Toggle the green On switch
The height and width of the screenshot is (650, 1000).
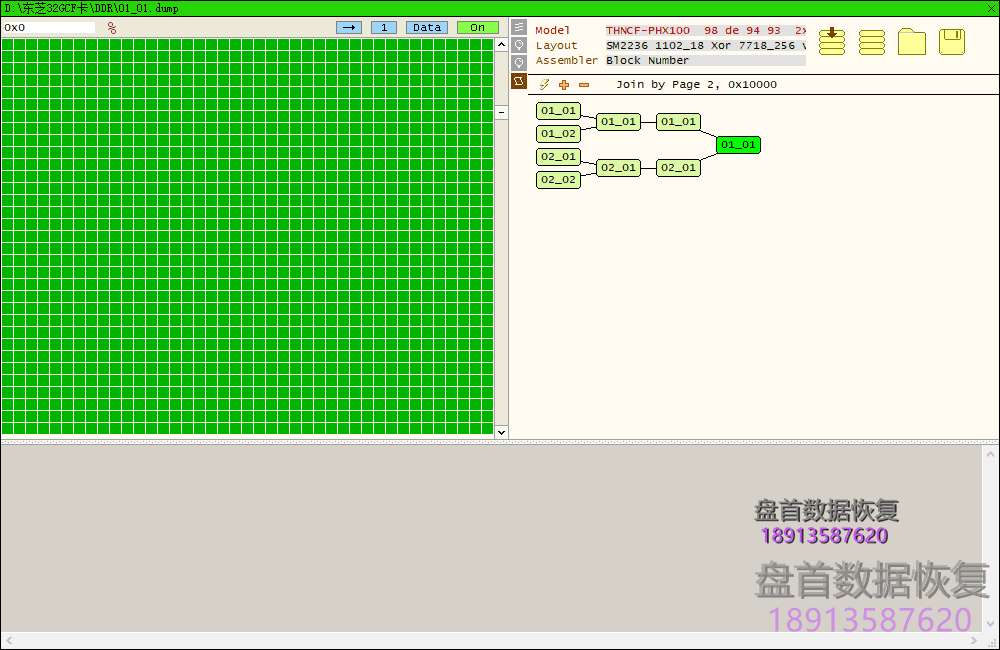478,27
